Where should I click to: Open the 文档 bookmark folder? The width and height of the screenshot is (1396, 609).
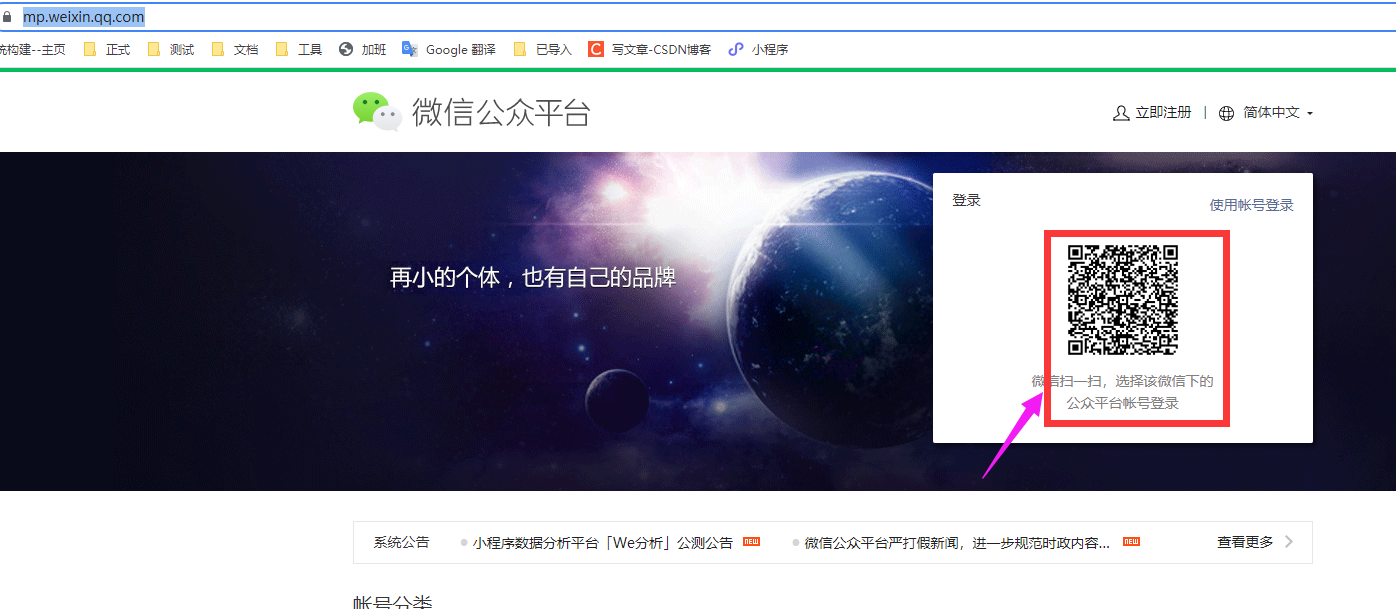click(x=235, y=49)
